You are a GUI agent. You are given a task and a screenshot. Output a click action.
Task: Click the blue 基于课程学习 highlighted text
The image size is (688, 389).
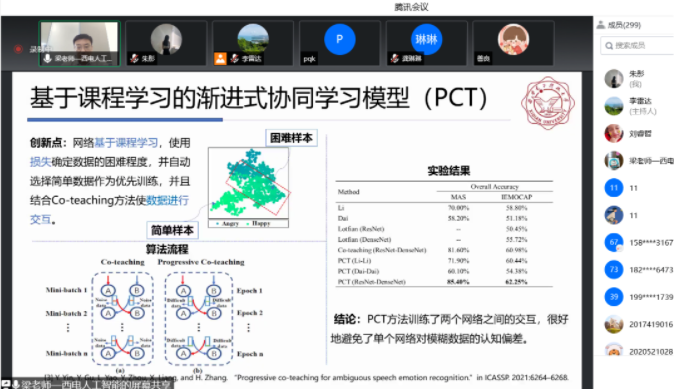tap(126, 143)
